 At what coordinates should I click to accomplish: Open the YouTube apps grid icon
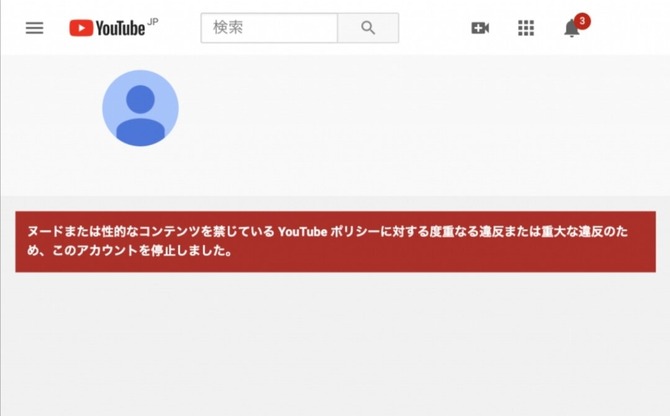tap(526, 28)
